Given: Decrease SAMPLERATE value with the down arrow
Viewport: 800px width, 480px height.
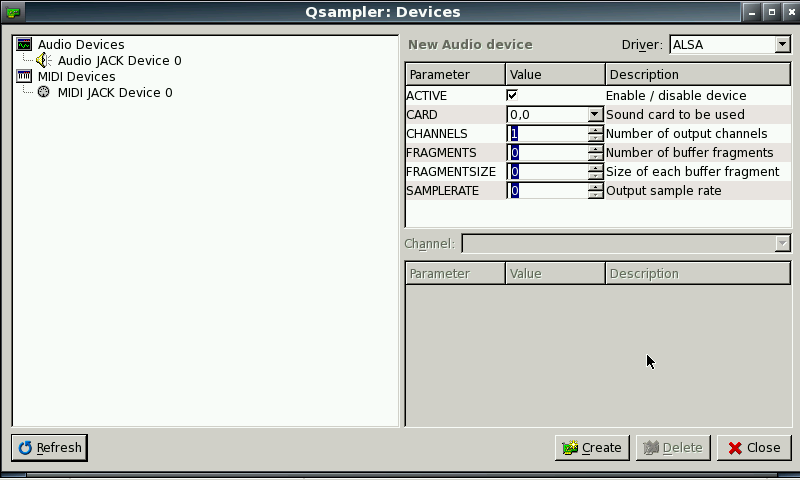Looking at the screenshot, I should 595,194.
